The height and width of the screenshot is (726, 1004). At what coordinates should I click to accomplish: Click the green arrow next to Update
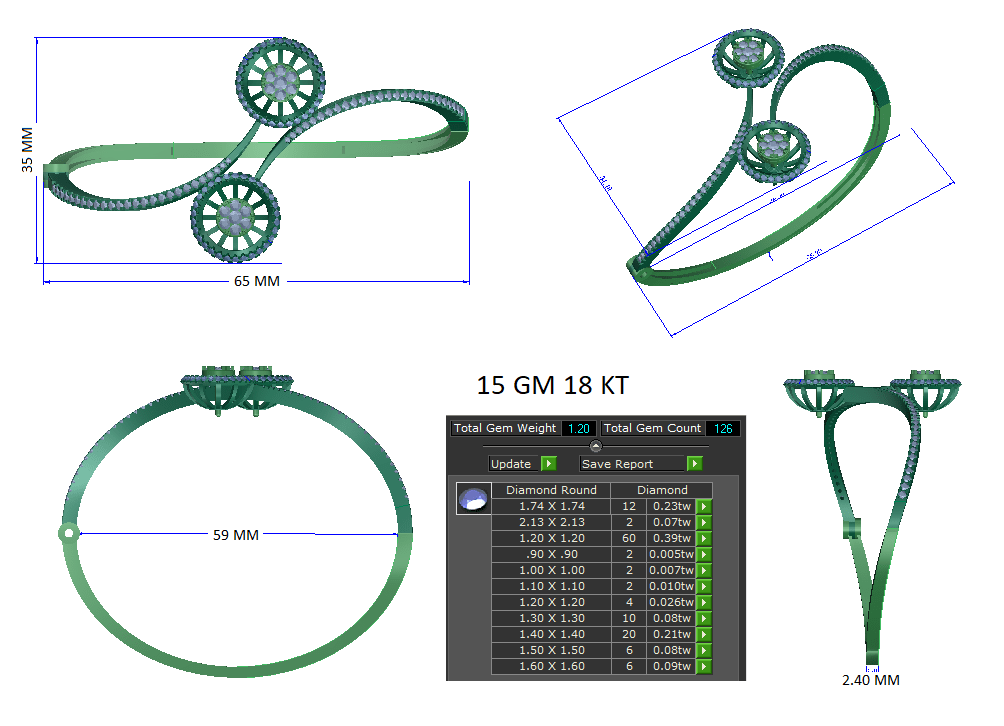click(x=548, y=464)
